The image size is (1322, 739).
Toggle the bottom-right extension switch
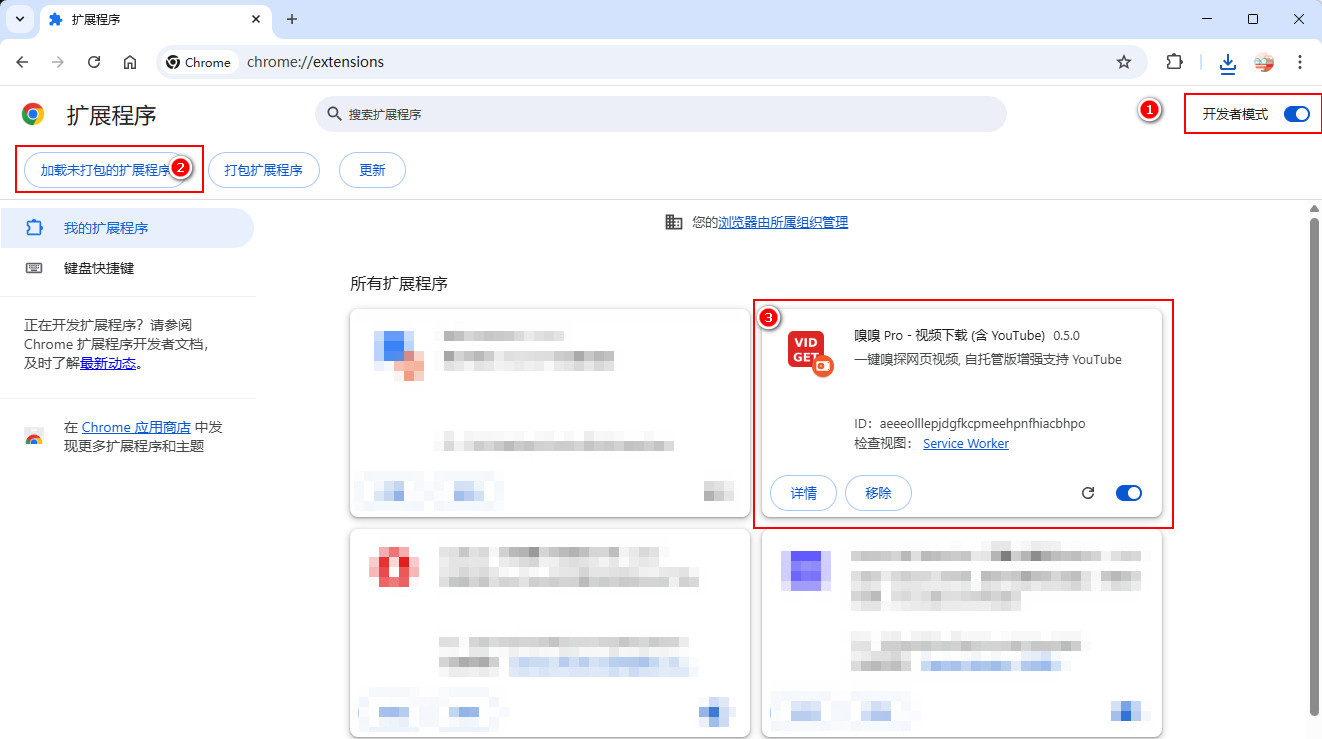(x=1126, y=712)
